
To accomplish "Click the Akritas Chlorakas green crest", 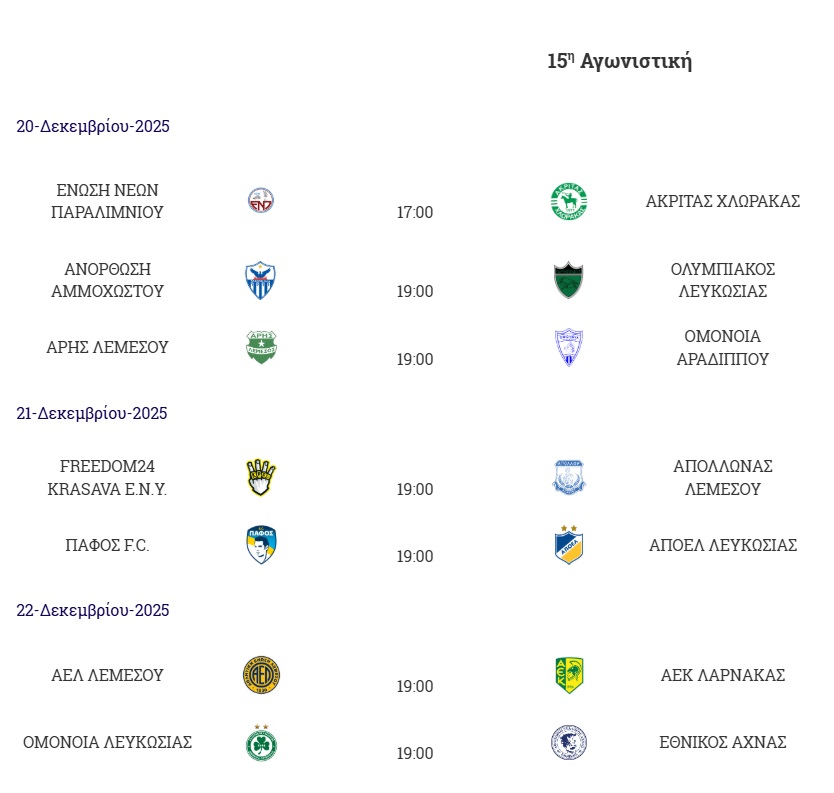I will point(569,201).
